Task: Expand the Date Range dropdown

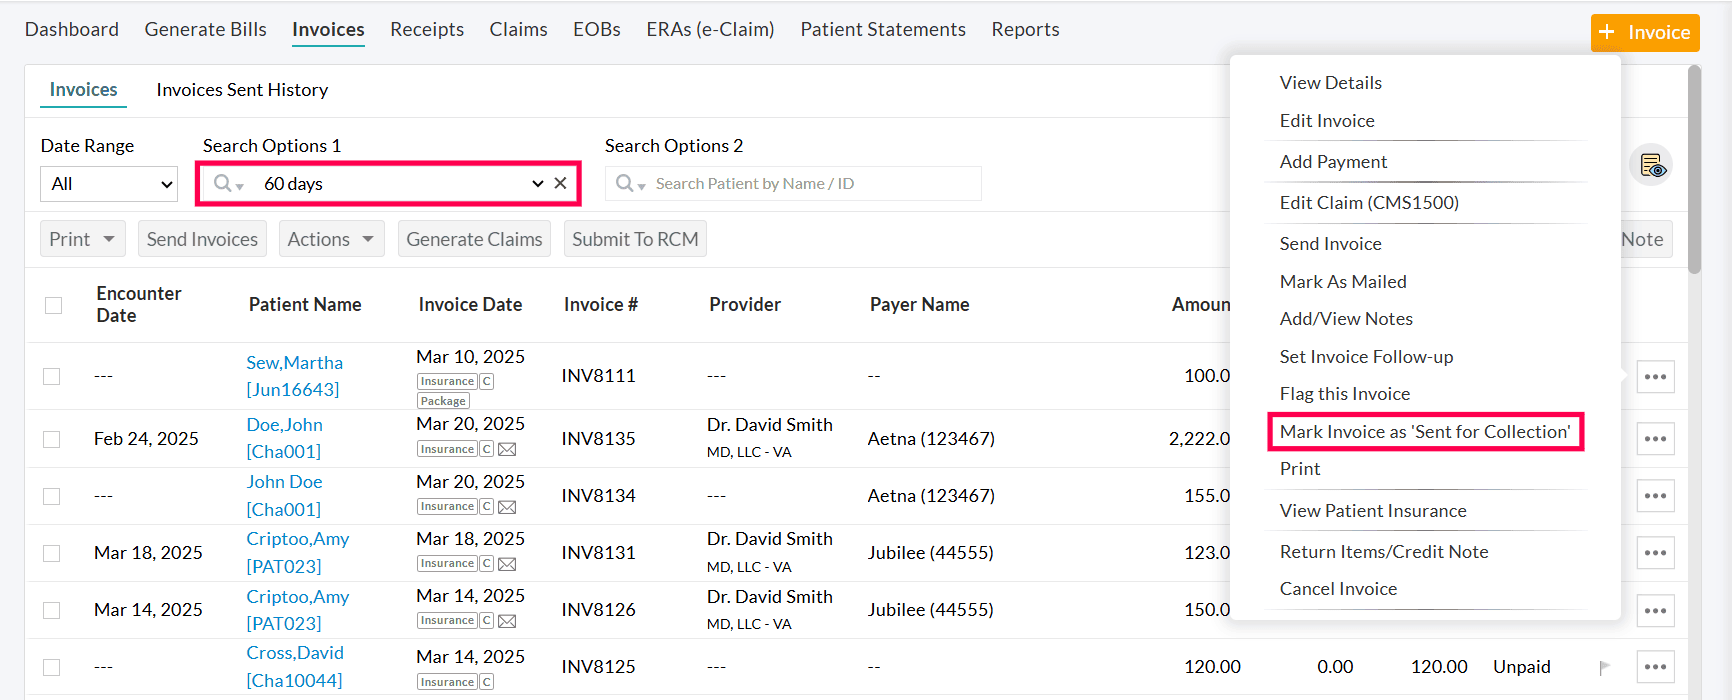Action: coord(109,184)
